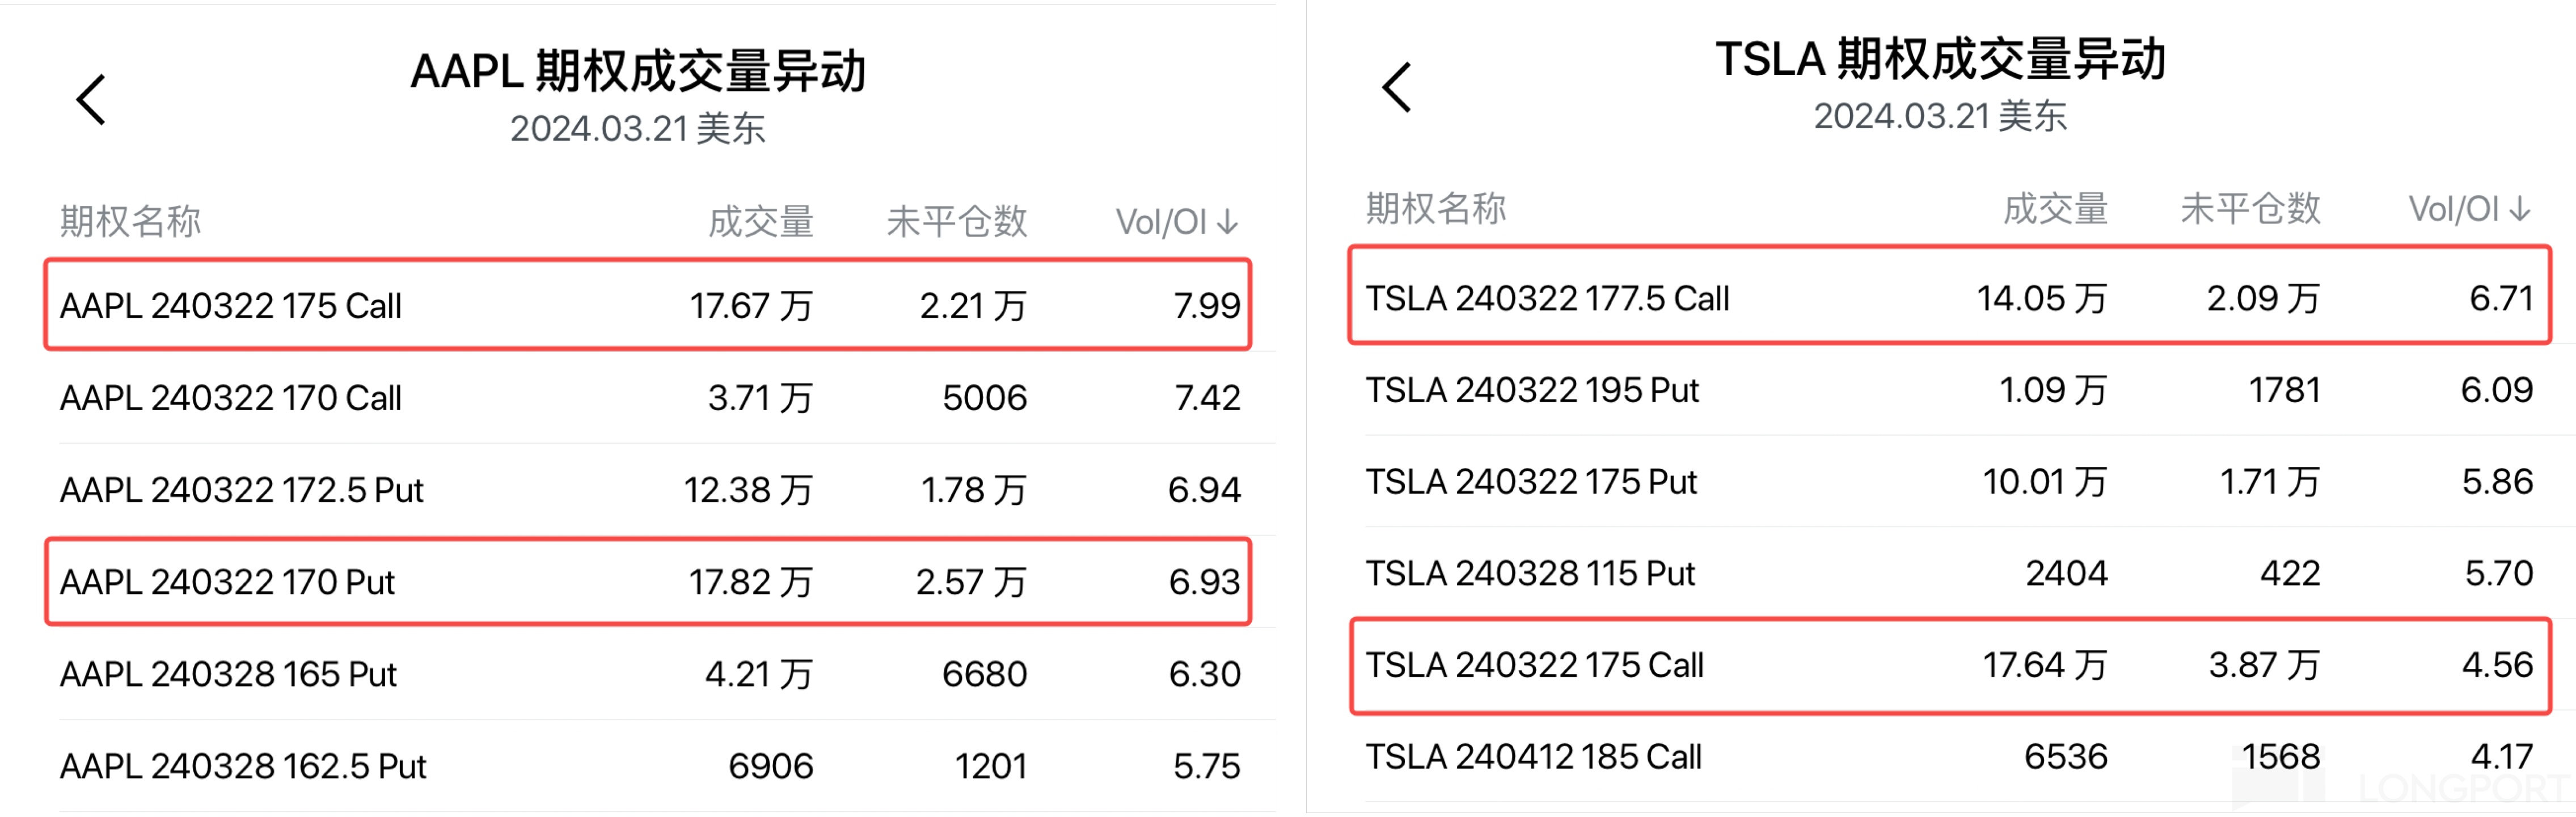Sort TSLA options by 成交量 column
The height and width of the screenshot is (817, 2576).
(x=2054, y=209)
